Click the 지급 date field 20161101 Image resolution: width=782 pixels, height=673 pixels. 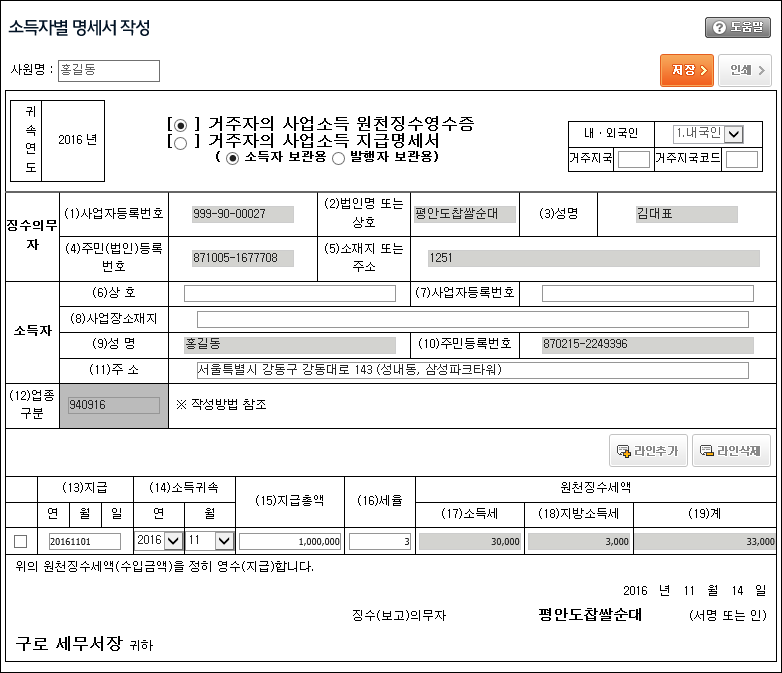coord(85,542)
